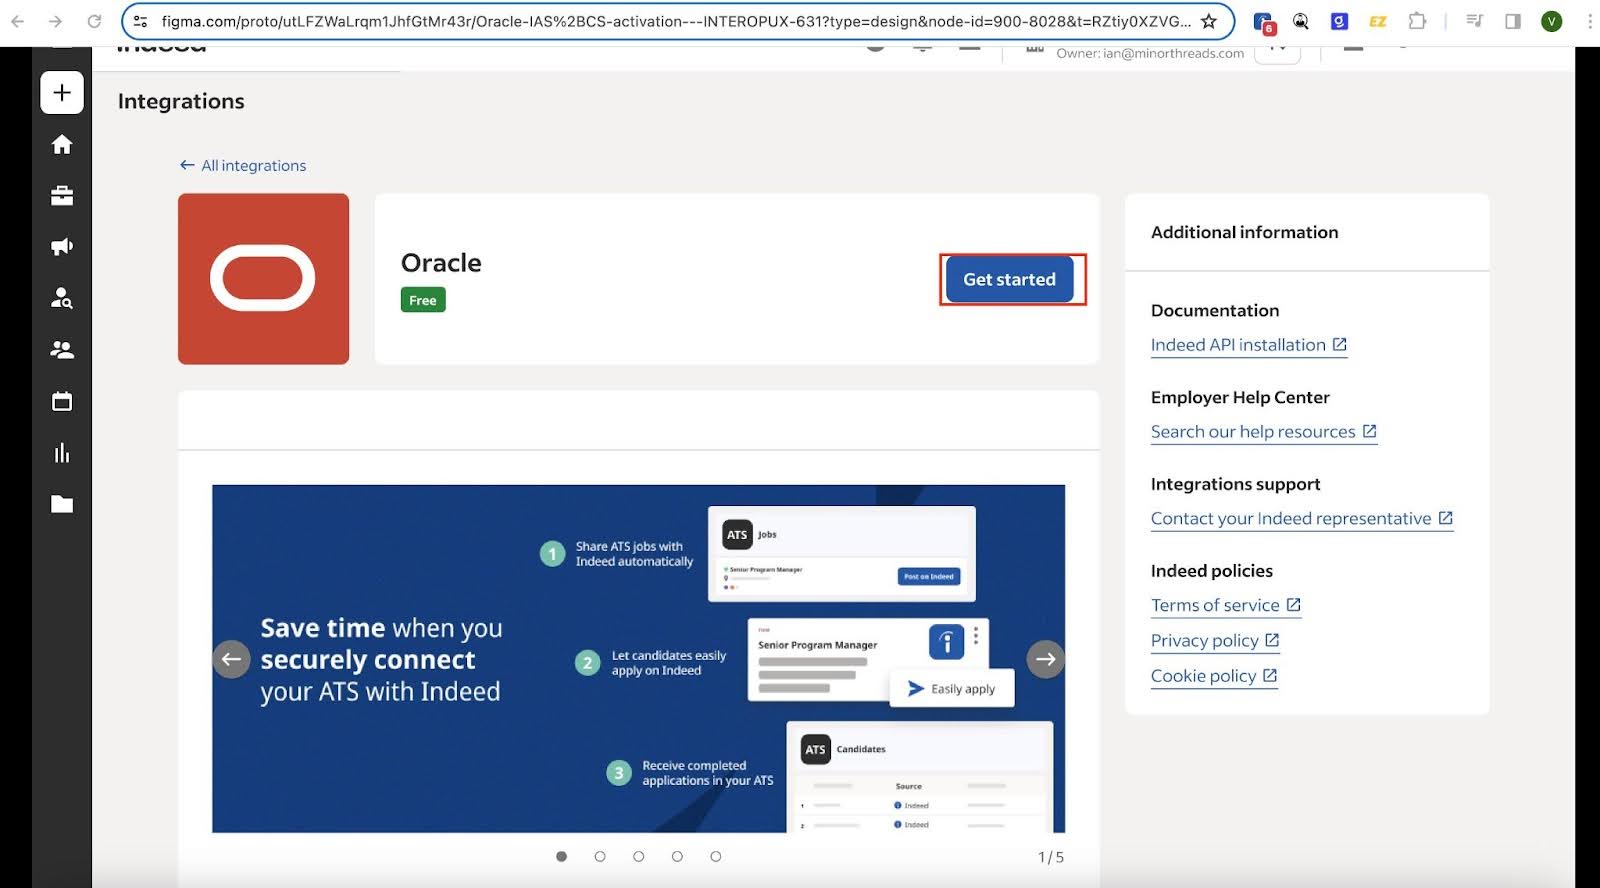Open the blue g extension icon
The image size is (1600, 888).
click(x=1339, y=21)
